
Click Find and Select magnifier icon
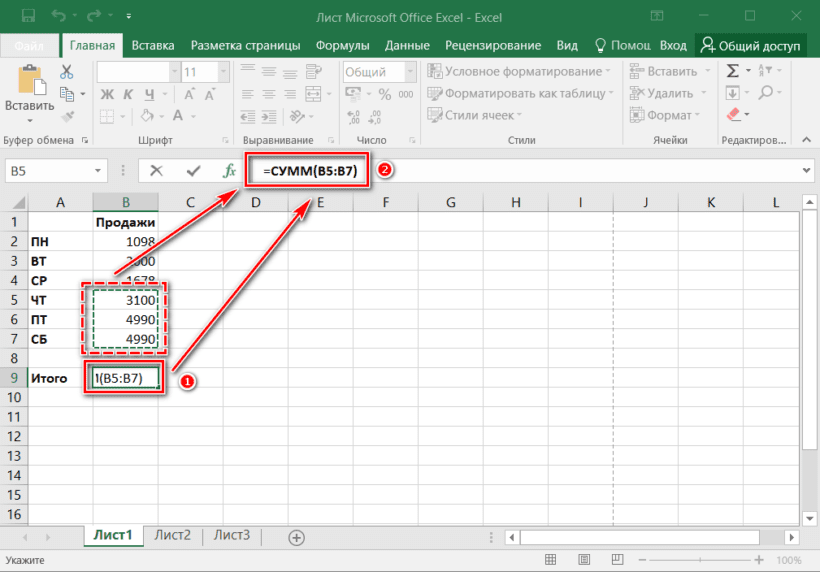[x=766, y=93]
